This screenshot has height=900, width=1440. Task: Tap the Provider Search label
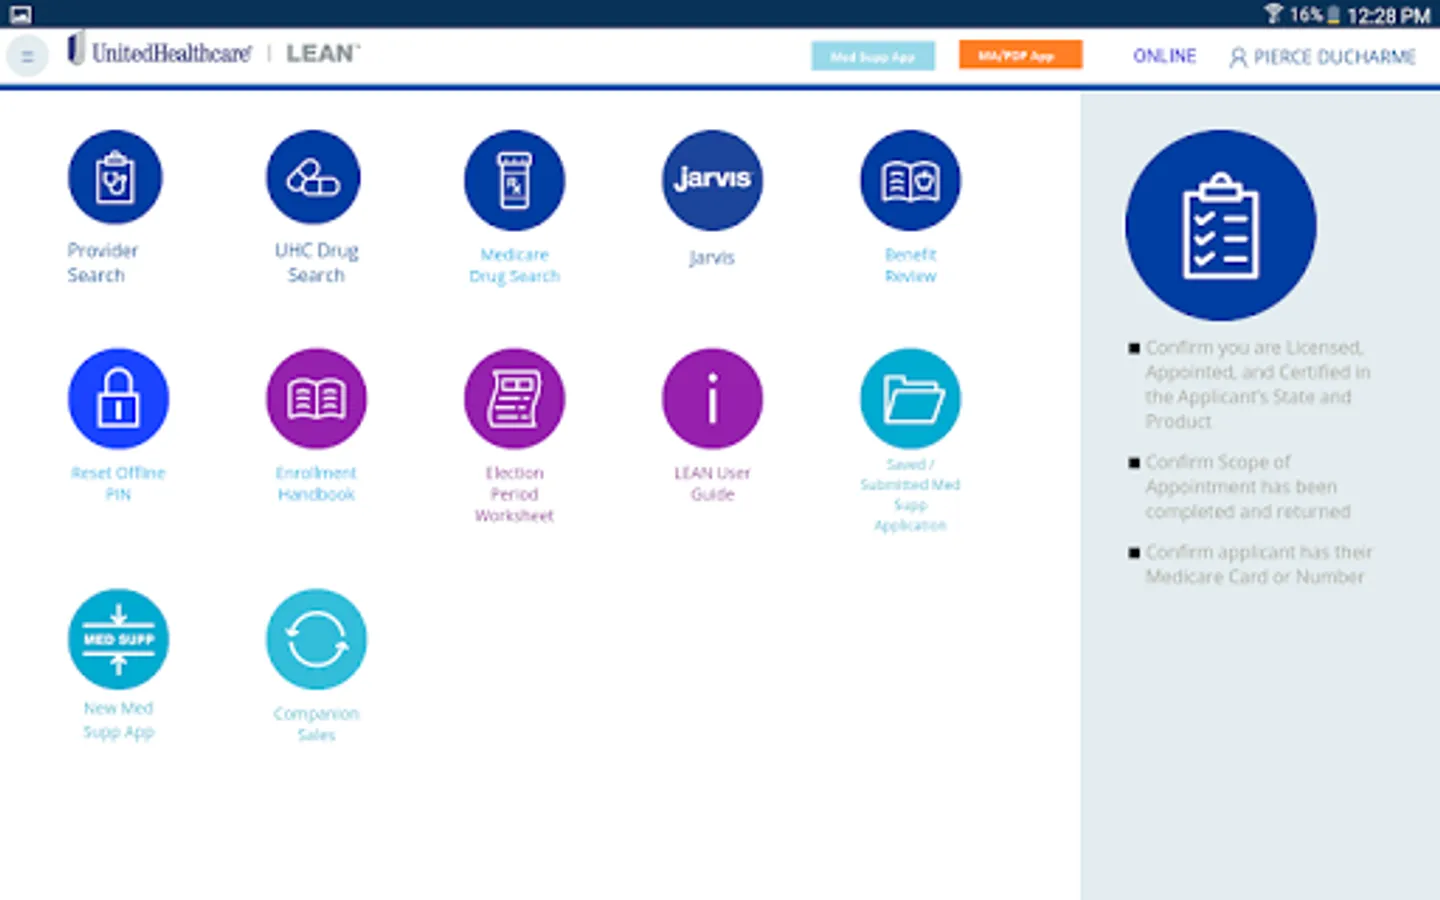click(102, 263)
